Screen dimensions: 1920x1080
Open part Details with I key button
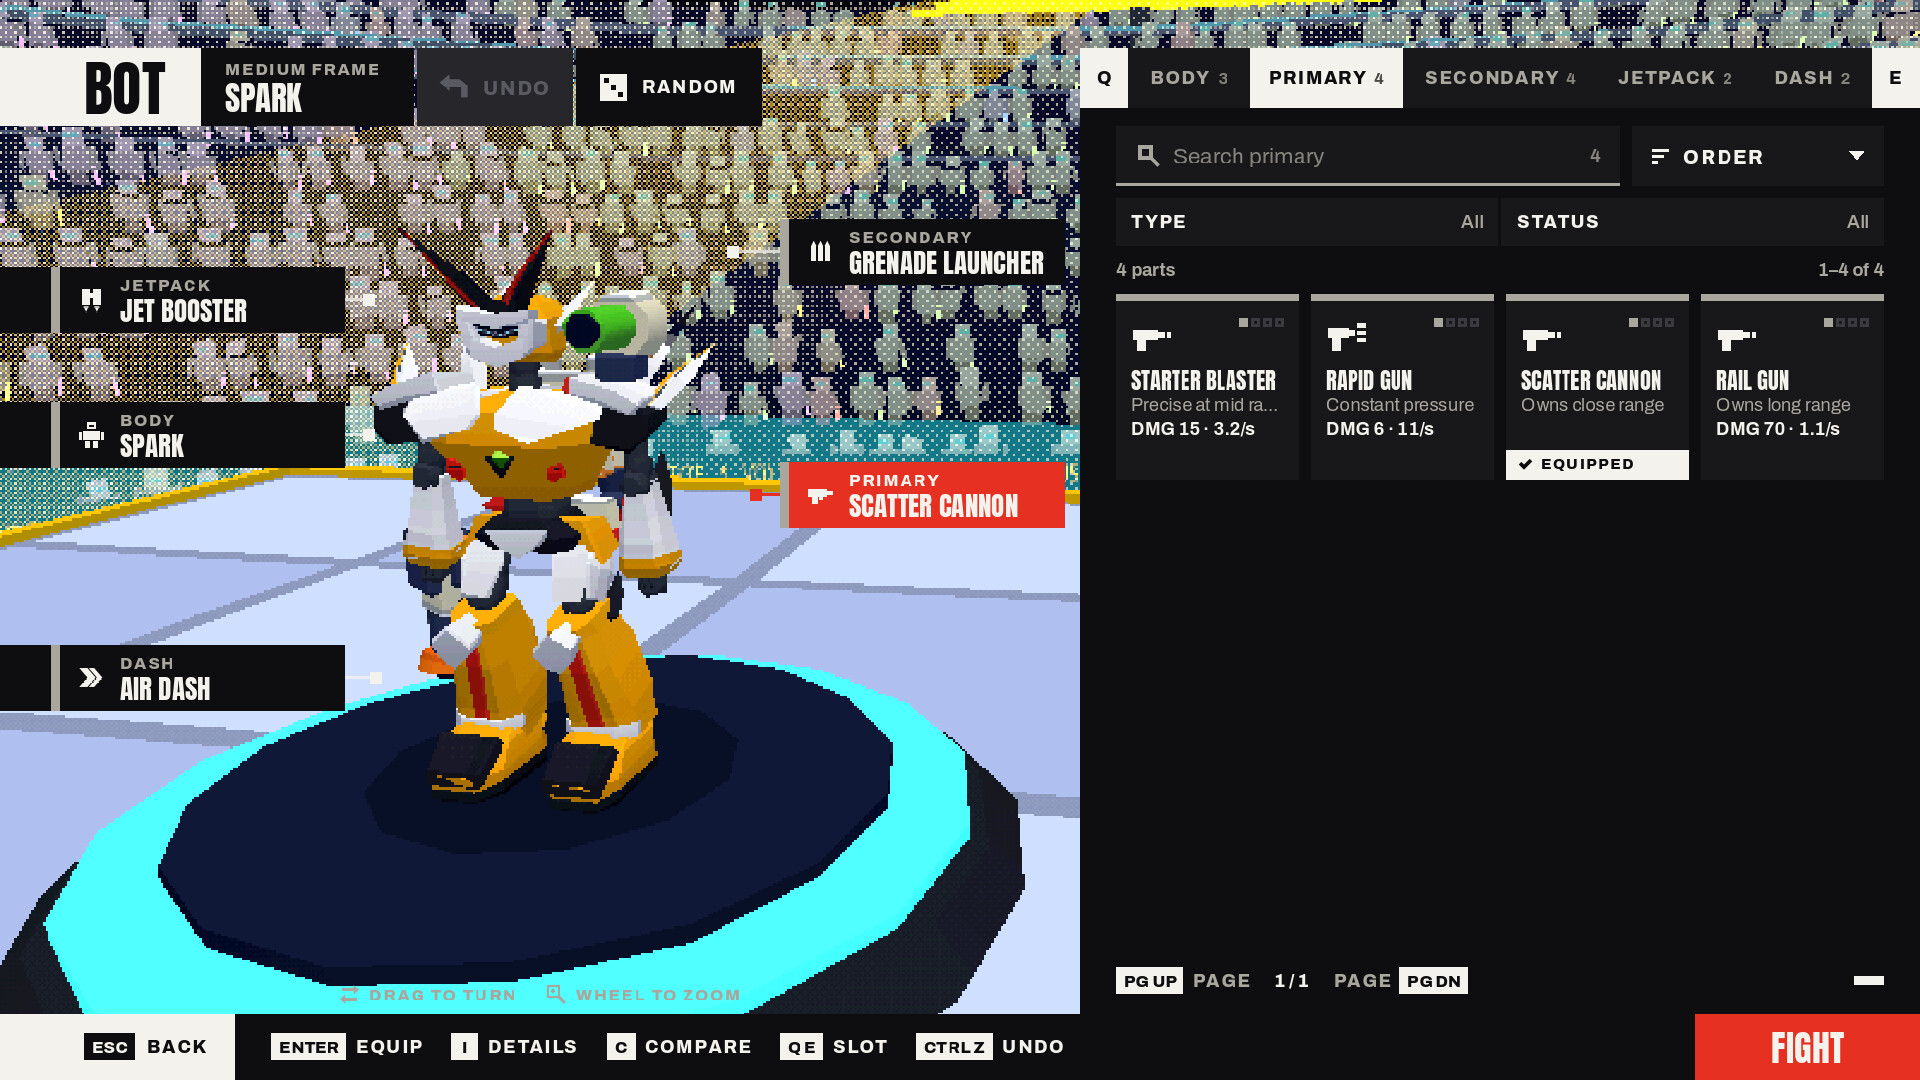[514, 1047]
